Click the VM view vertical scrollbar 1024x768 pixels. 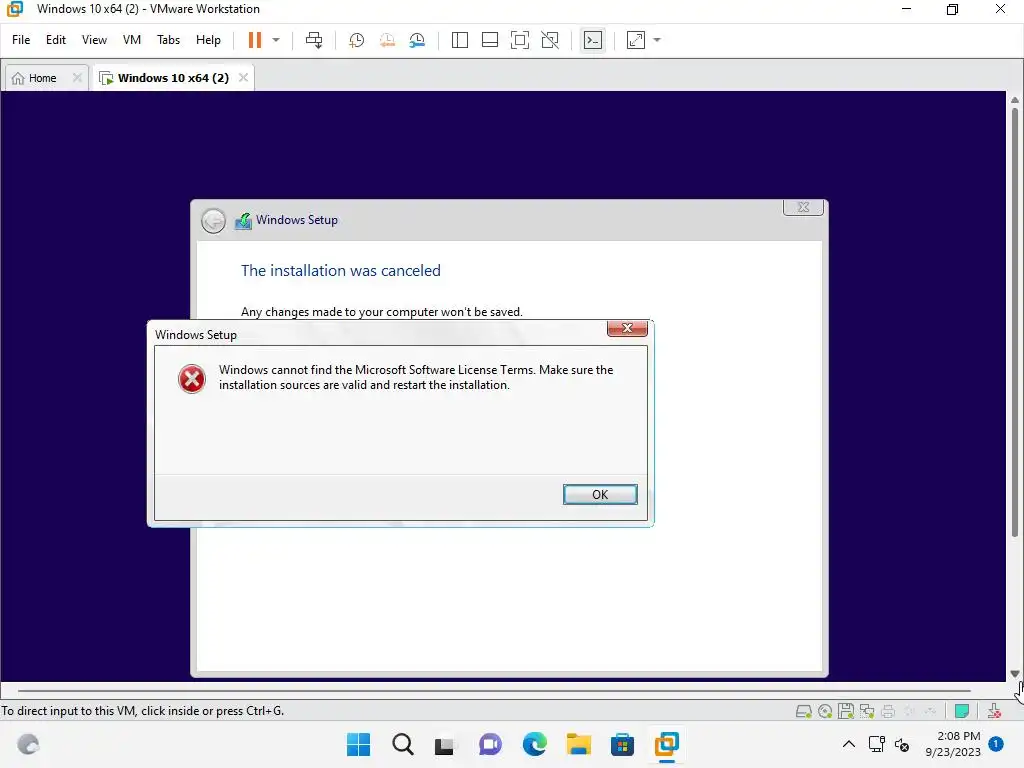(x=1015, y=323)
